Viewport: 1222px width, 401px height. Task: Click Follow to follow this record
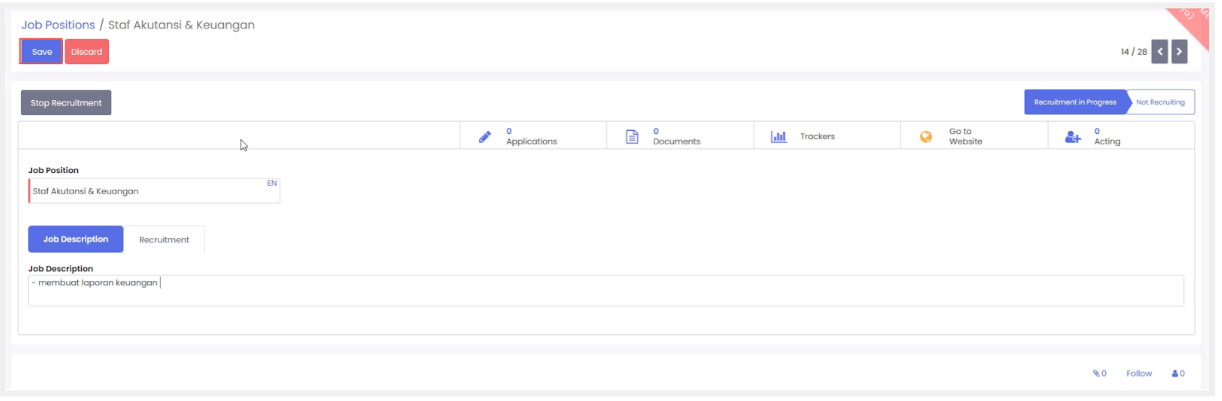coord(1139,373)
